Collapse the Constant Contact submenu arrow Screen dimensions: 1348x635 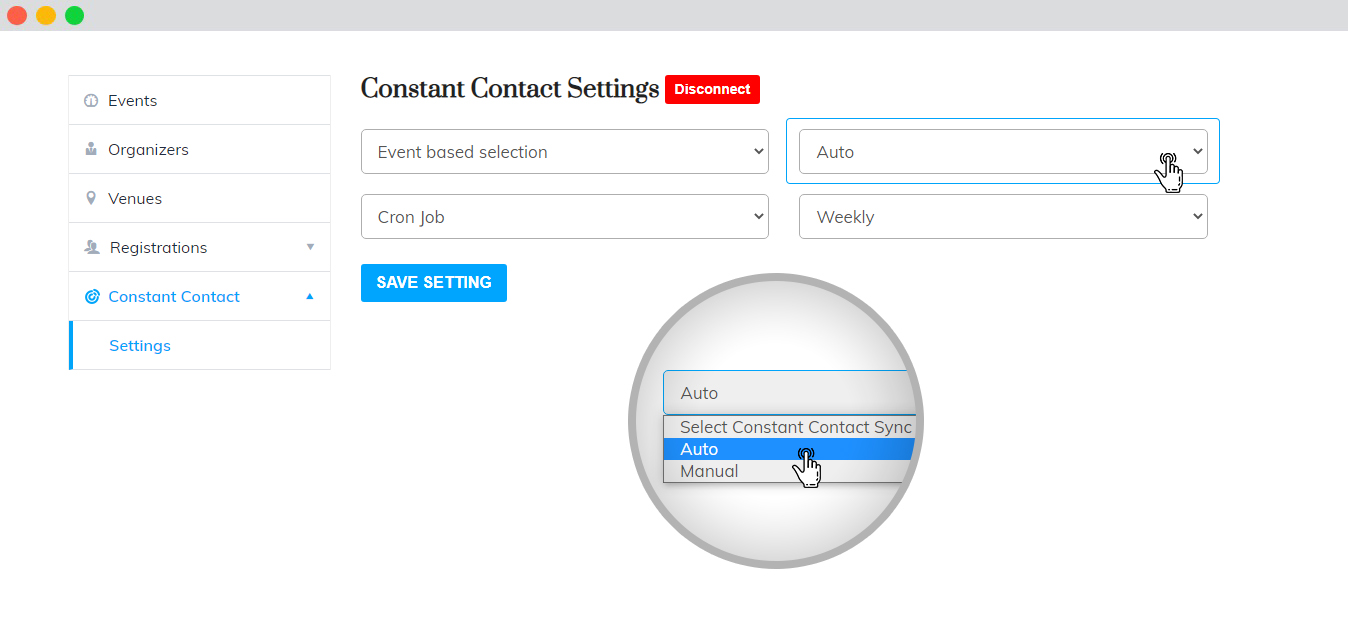point(310,296)
